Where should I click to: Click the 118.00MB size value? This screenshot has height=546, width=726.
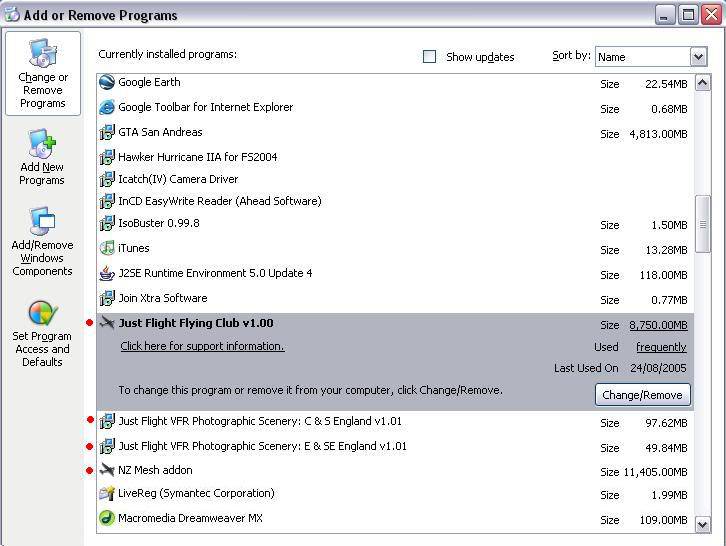point(663,275)
